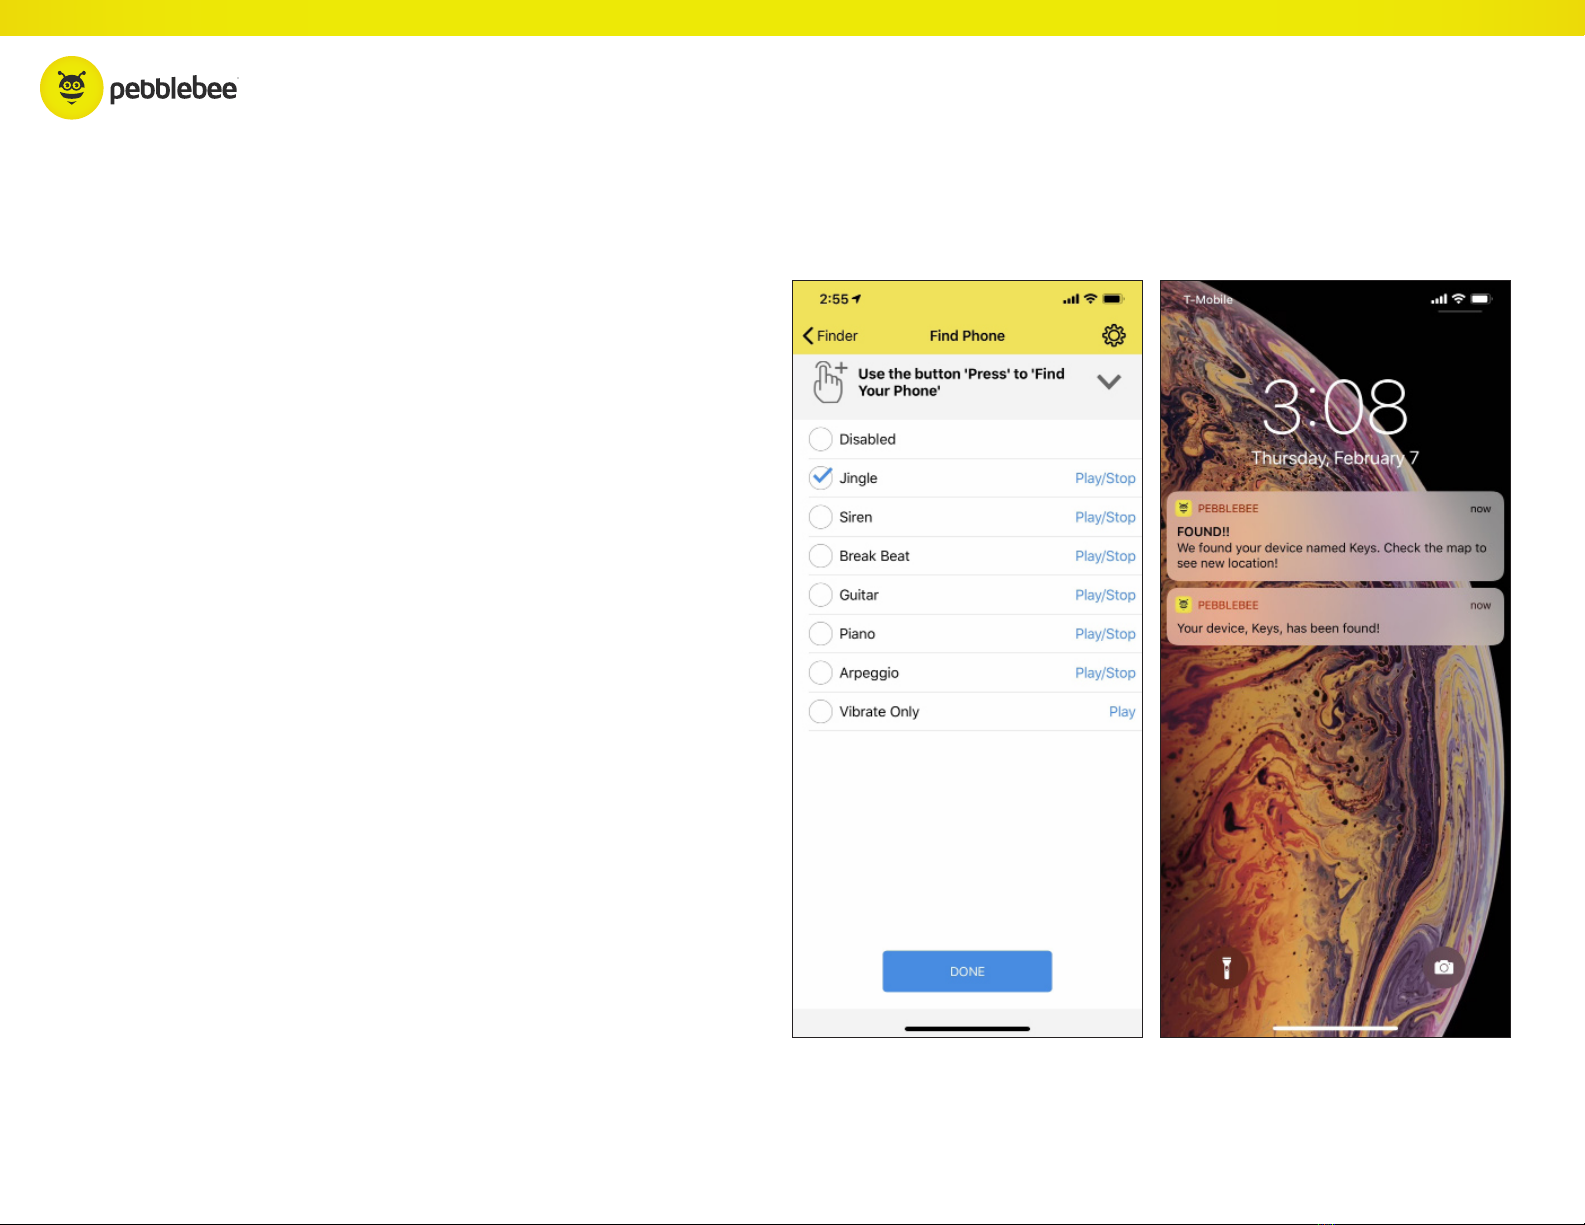Viewport: 1585px width, 1225px height.
Task: Click lock screen Wi-Fi icon
Action: pos(1459,299)
